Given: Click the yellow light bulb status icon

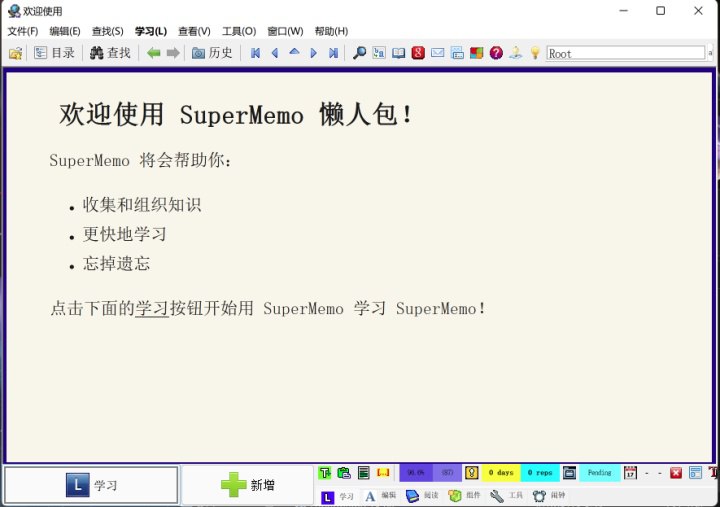Looking at the screenshot, I should coord(472,473).
